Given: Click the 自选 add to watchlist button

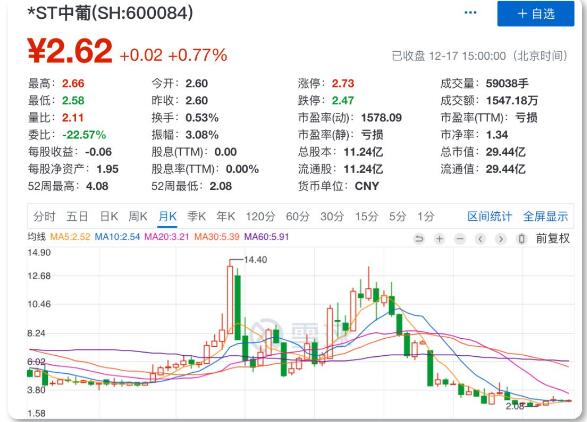Looking at the screenshot, I should coord(535,14).
